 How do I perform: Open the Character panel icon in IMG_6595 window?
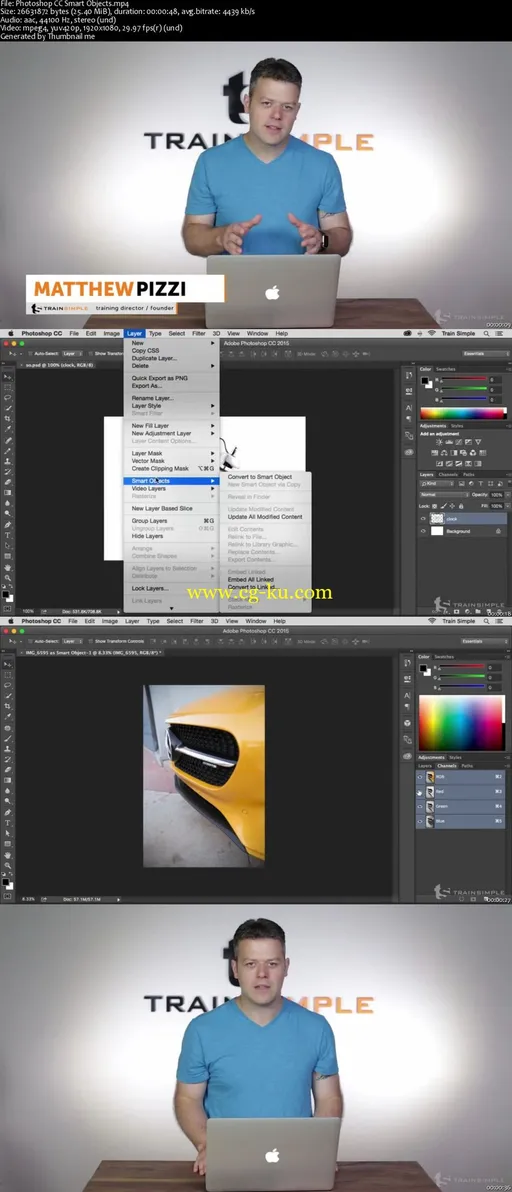[409, 695]
